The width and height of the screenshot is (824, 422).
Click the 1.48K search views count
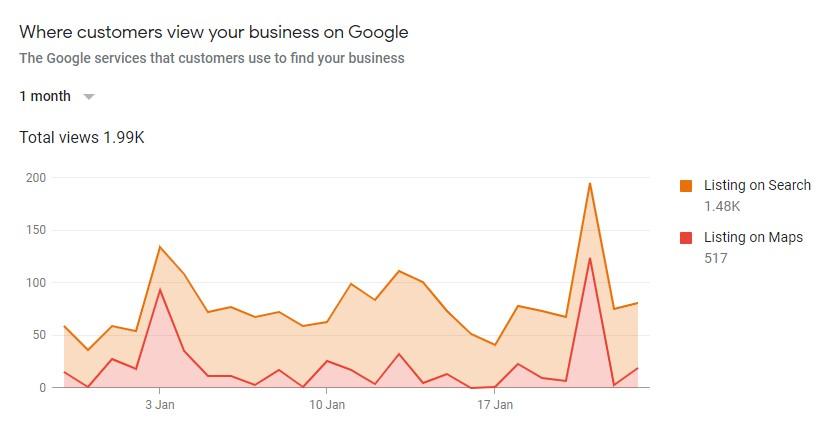[x=722, y=207]
